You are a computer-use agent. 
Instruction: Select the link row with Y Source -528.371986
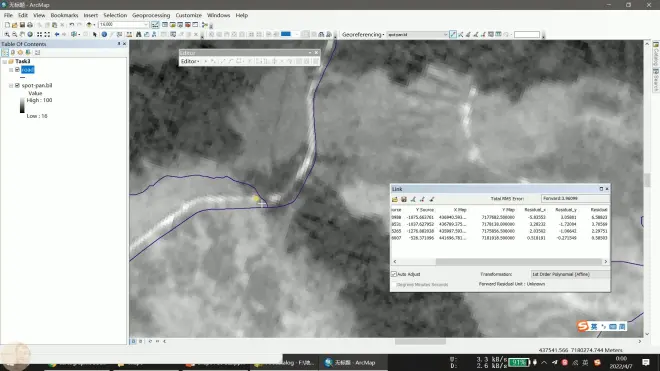pos(500,238)
